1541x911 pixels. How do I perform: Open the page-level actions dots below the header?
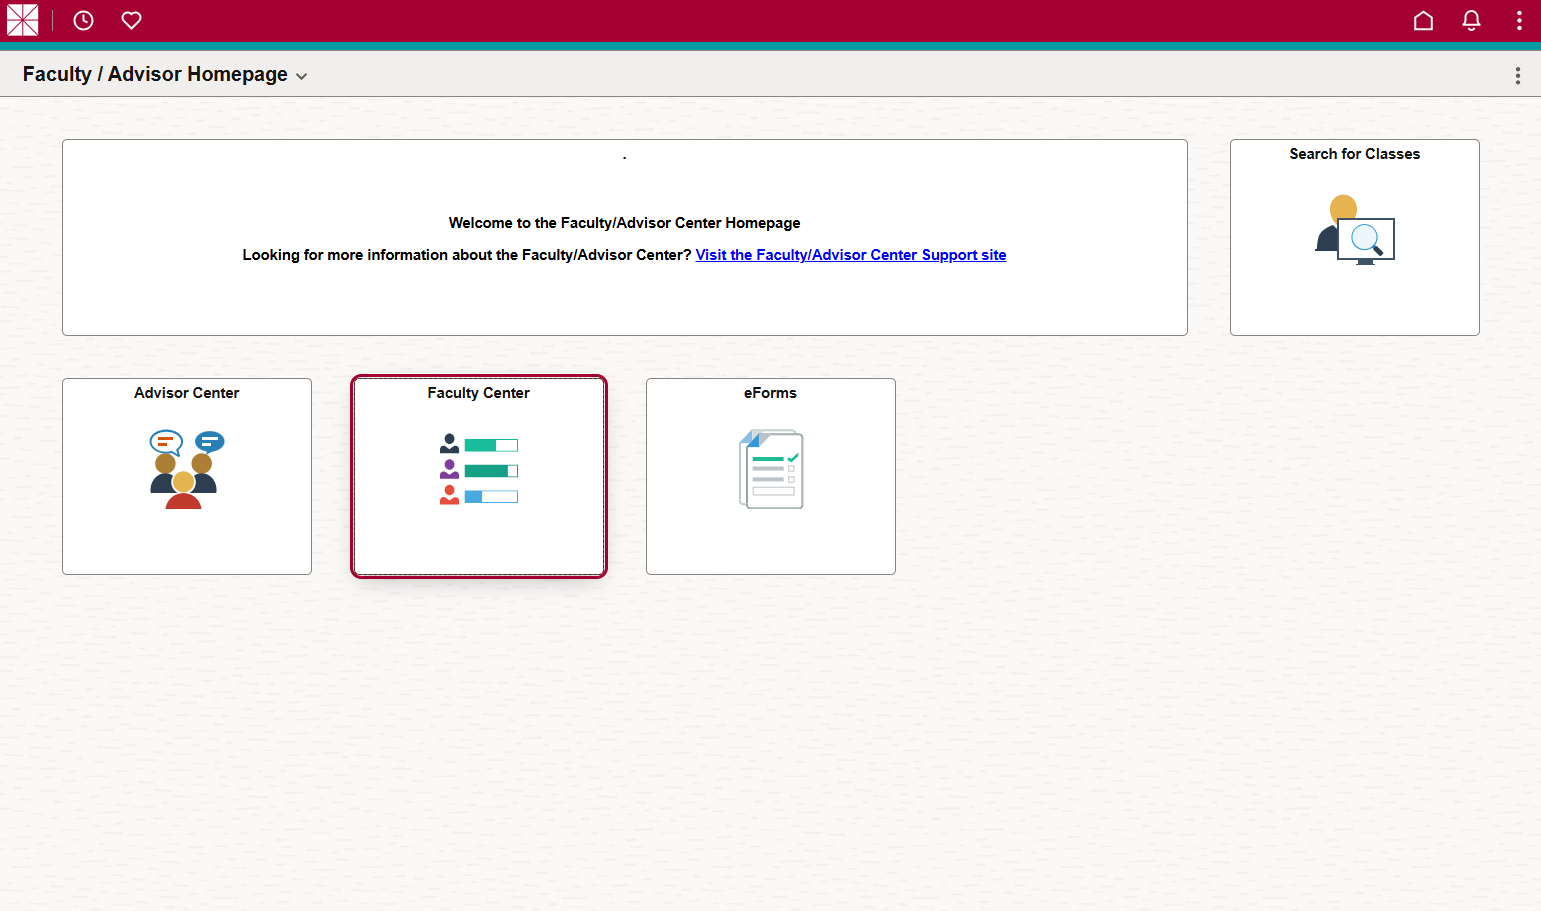coord(1517,74)
